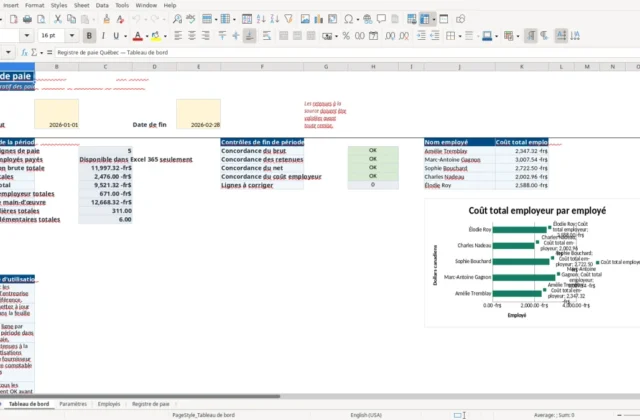
Task: Toggle Center Horizontally alignment
Action: pyautogui.click(x=192, y=36)
